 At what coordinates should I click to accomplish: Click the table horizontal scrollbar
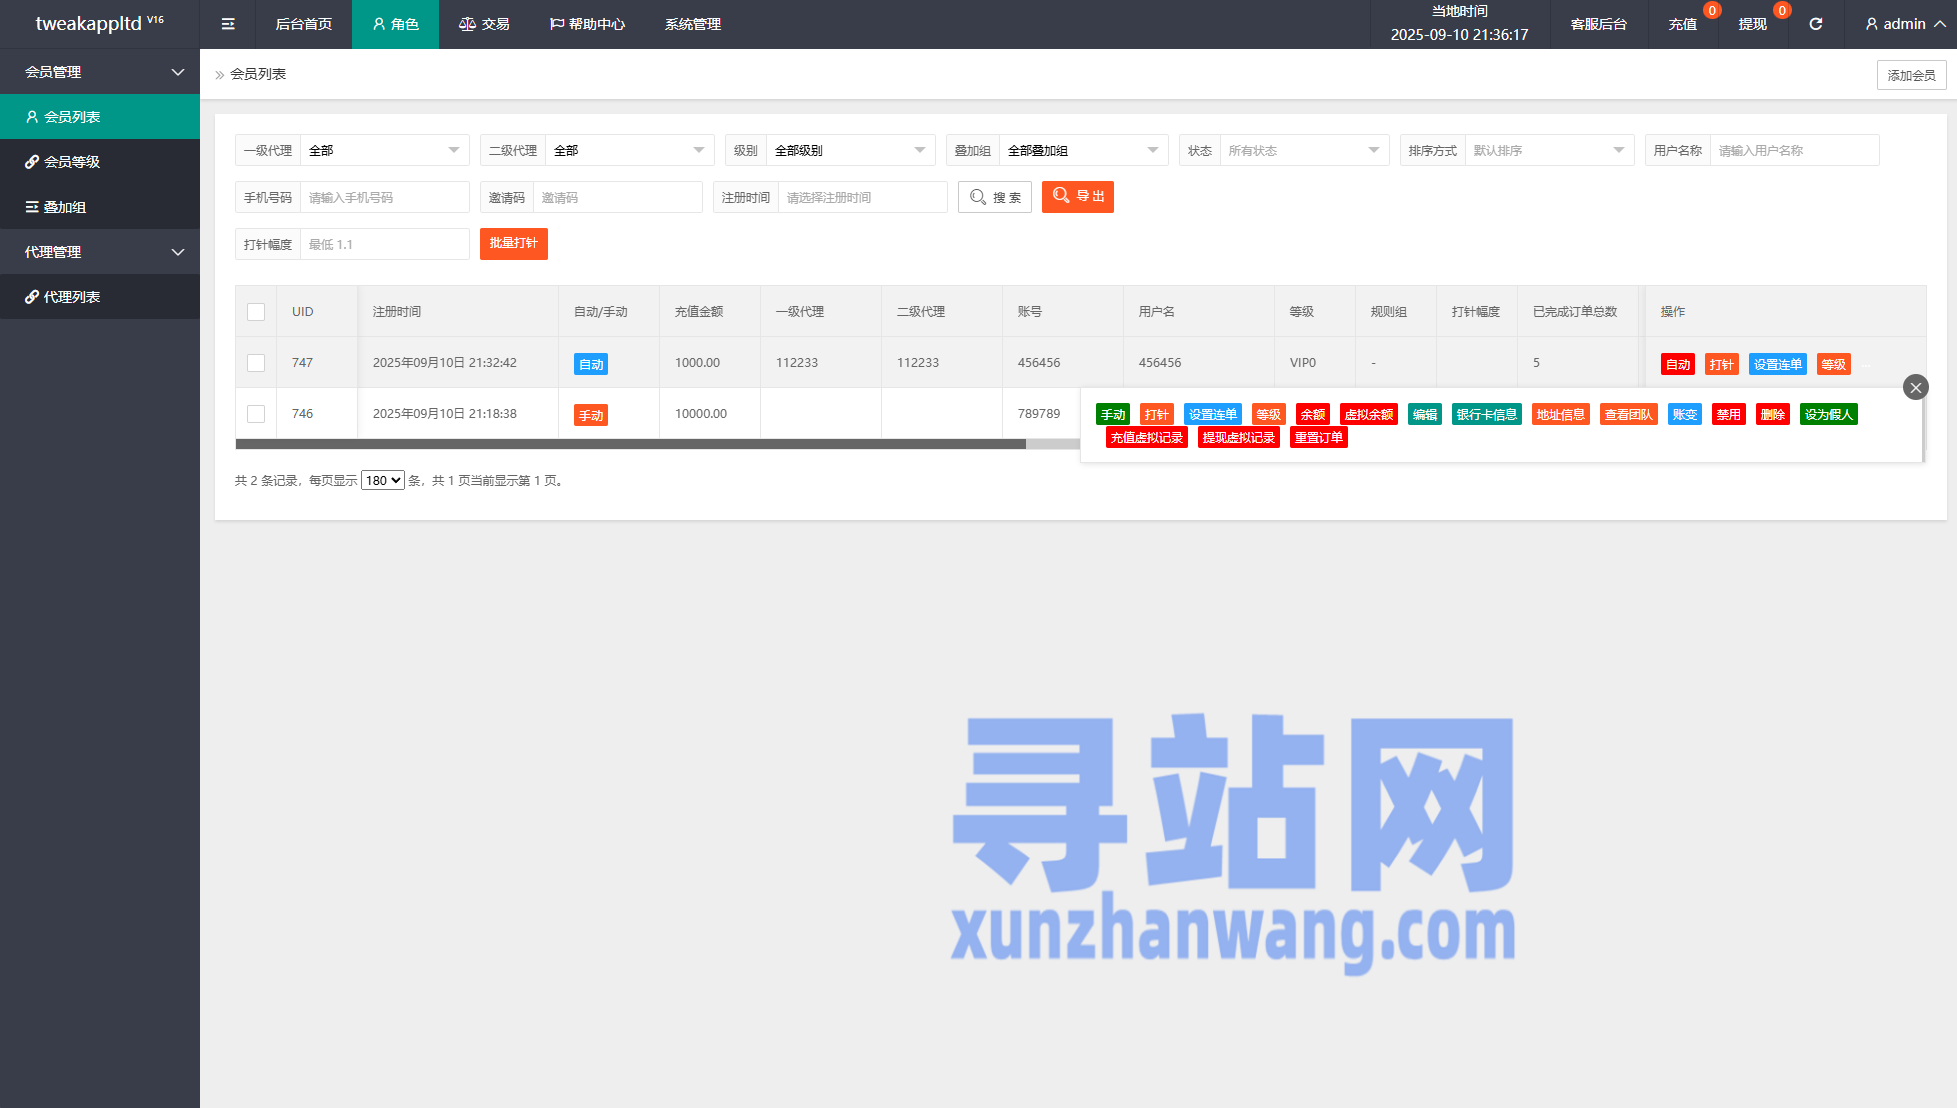pyautogui.click(x=630, y=444)
